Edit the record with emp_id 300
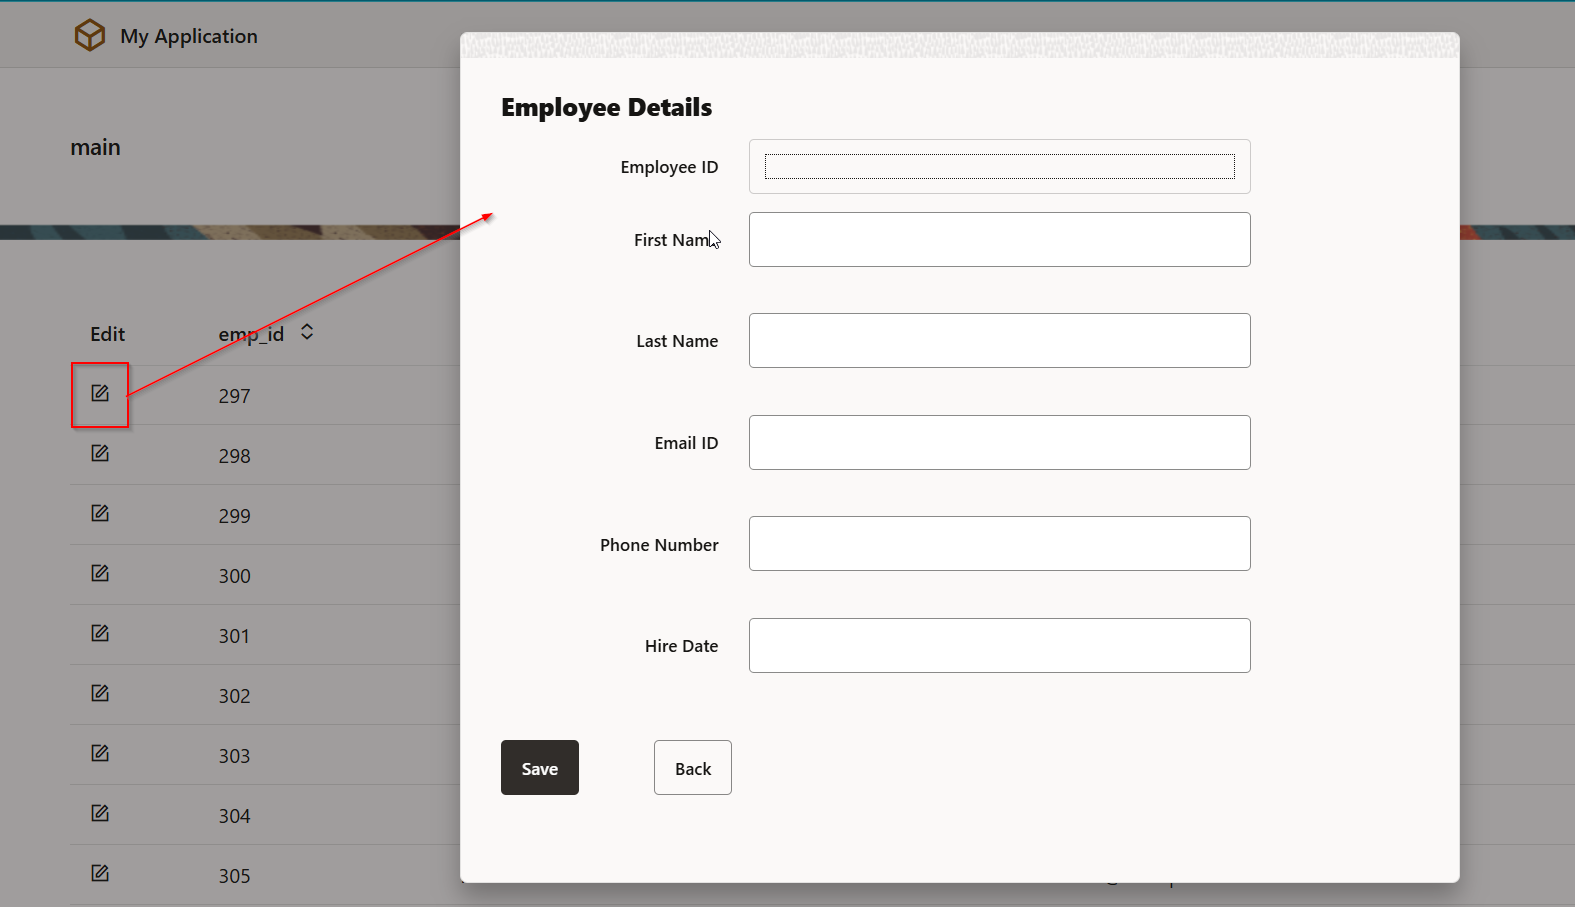The width and height of the screenshot is (1575, 907). [100, 574]
